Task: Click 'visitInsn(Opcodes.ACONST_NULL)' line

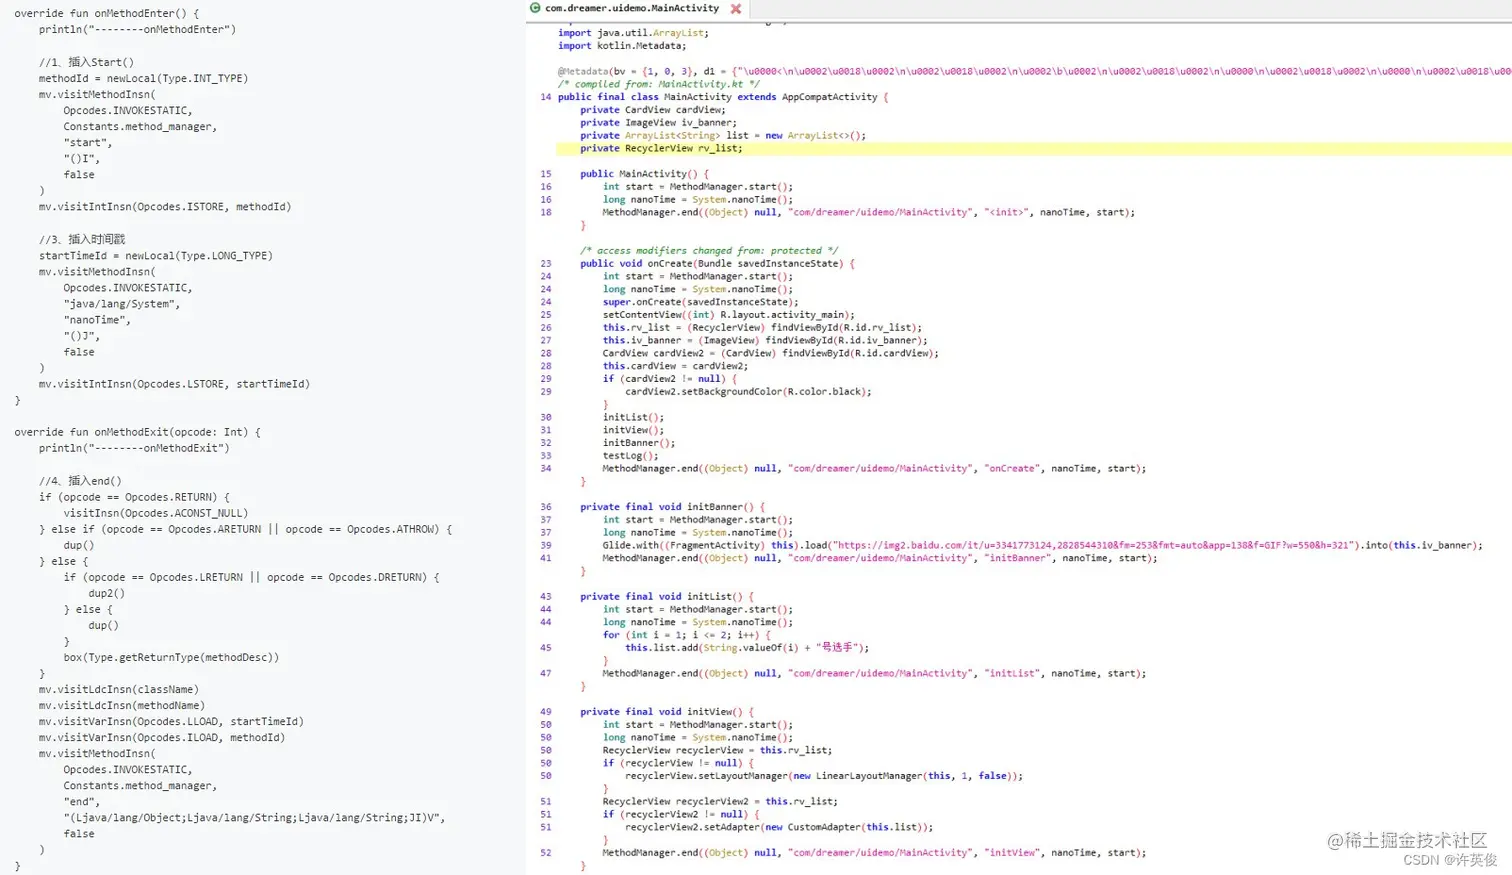Action: pyautogui.click(x=156, y=513)
